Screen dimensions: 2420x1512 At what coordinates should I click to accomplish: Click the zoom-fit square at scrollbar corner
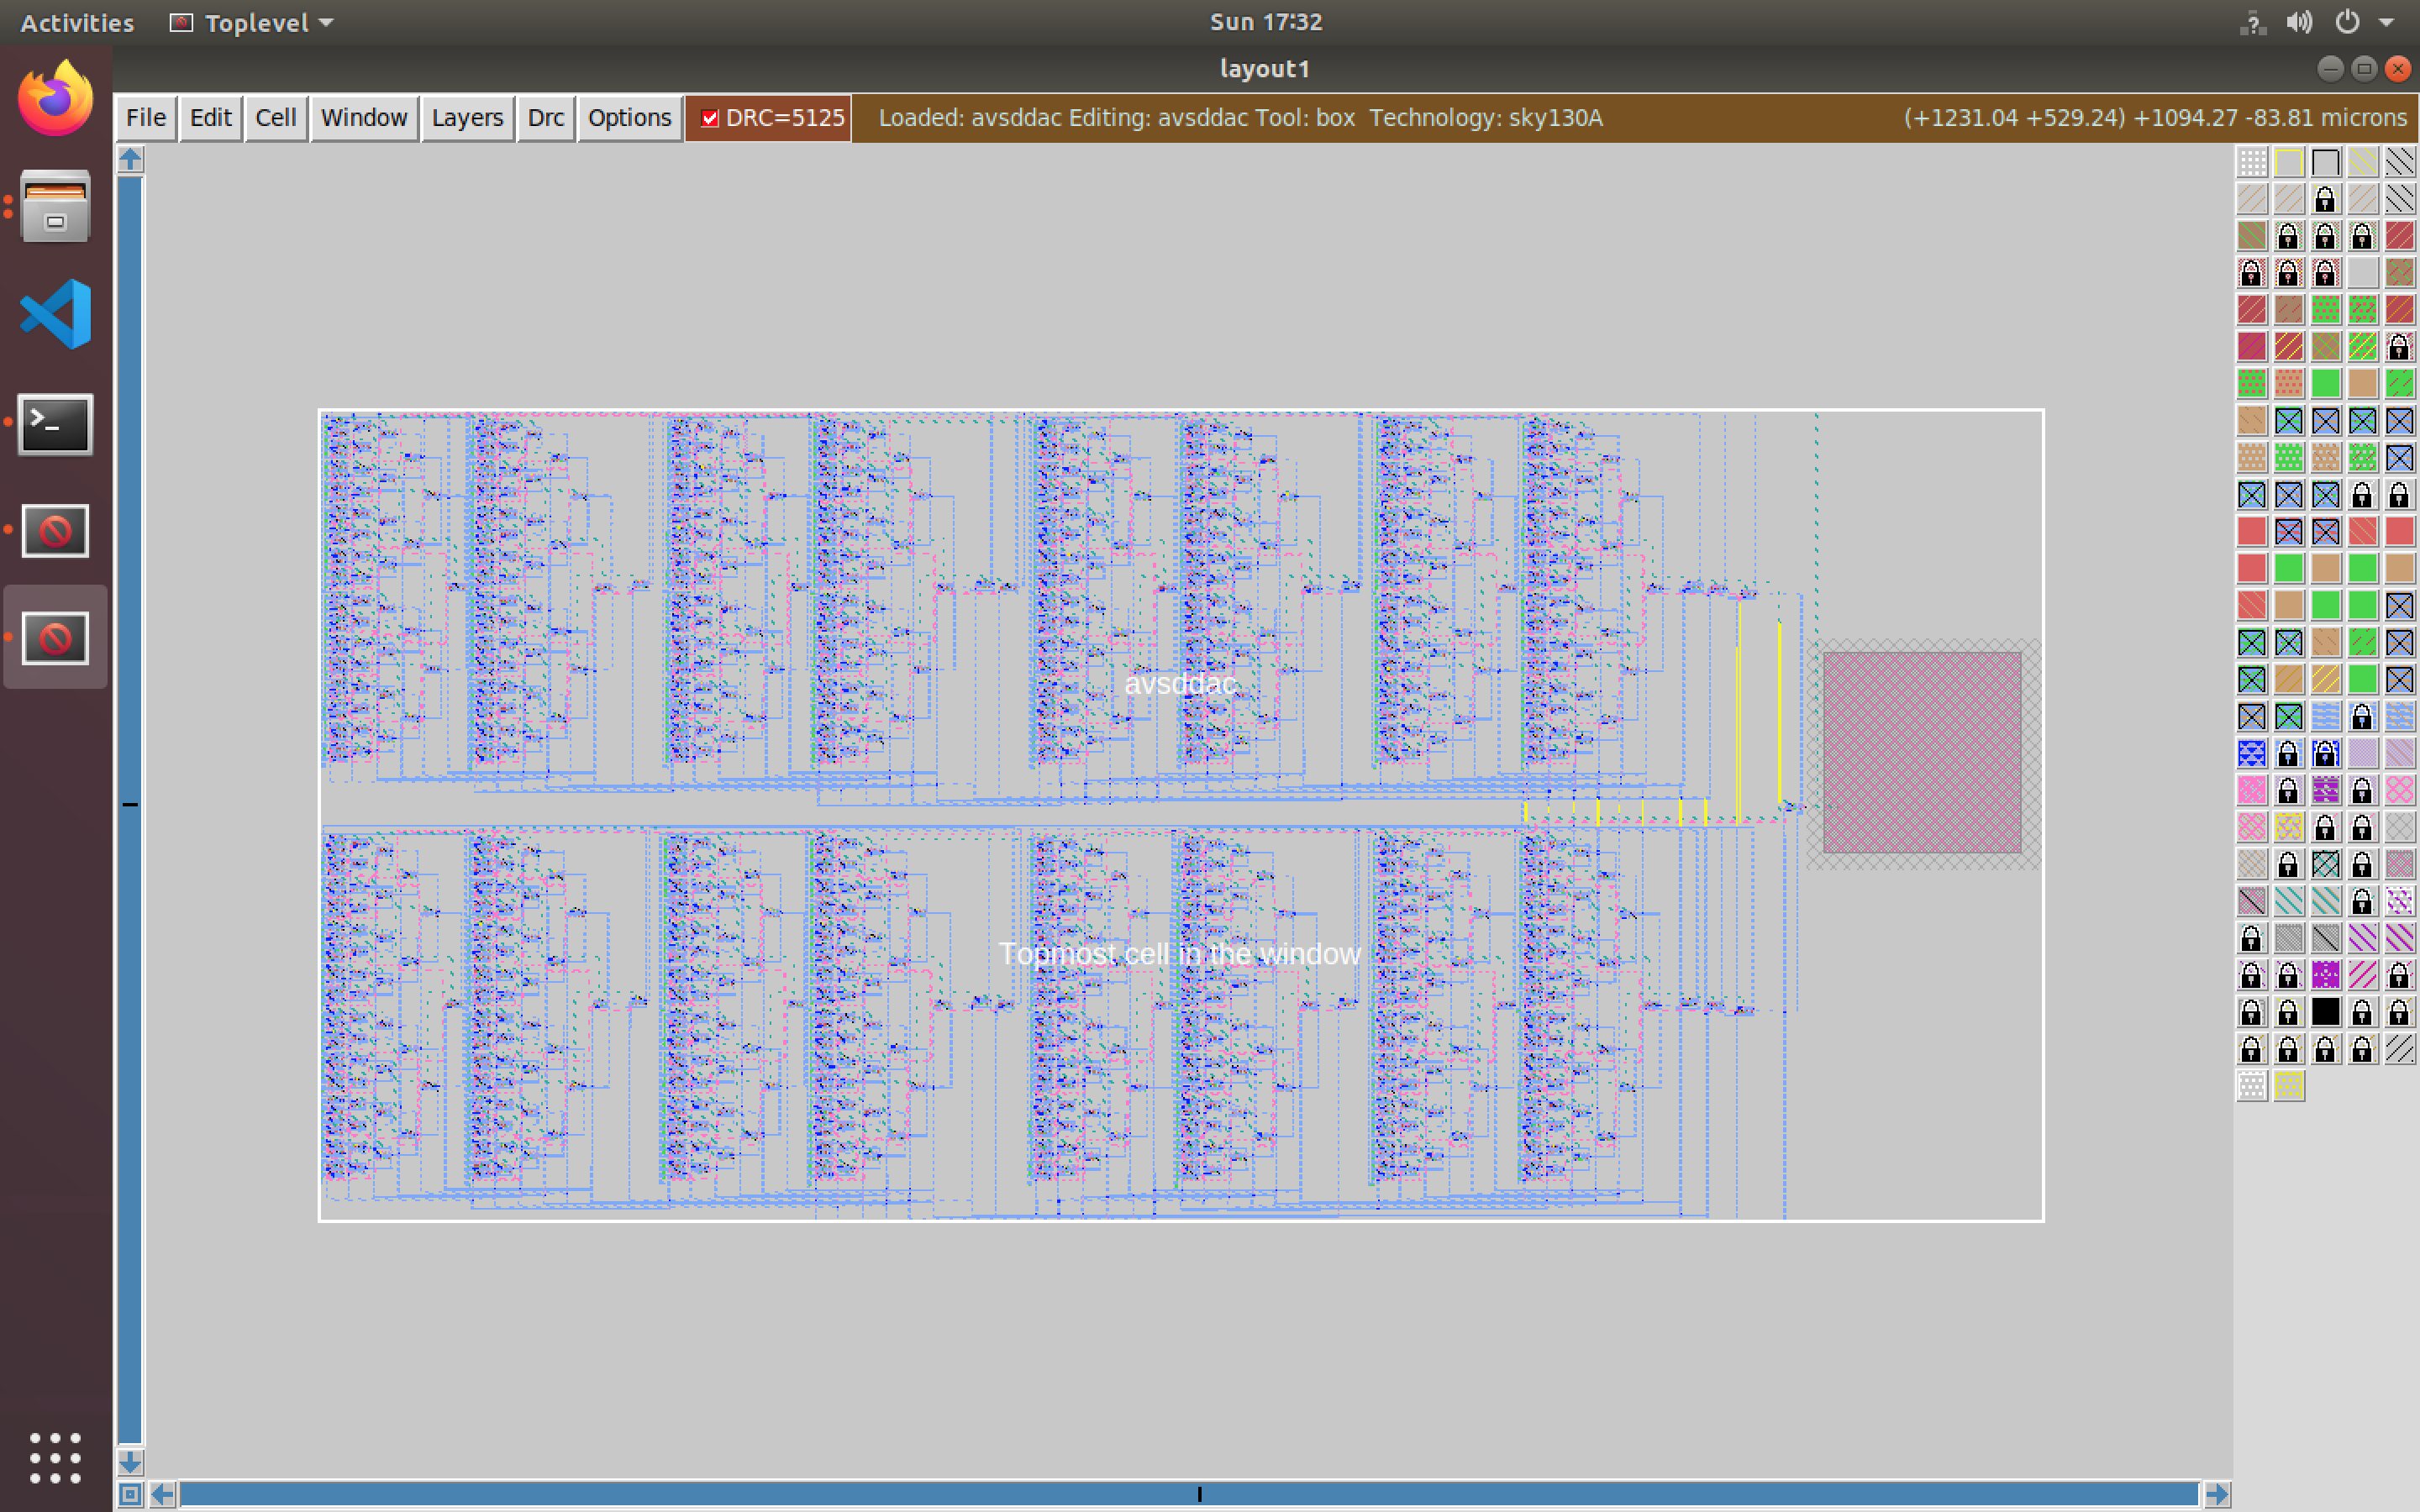[130, 1494]
